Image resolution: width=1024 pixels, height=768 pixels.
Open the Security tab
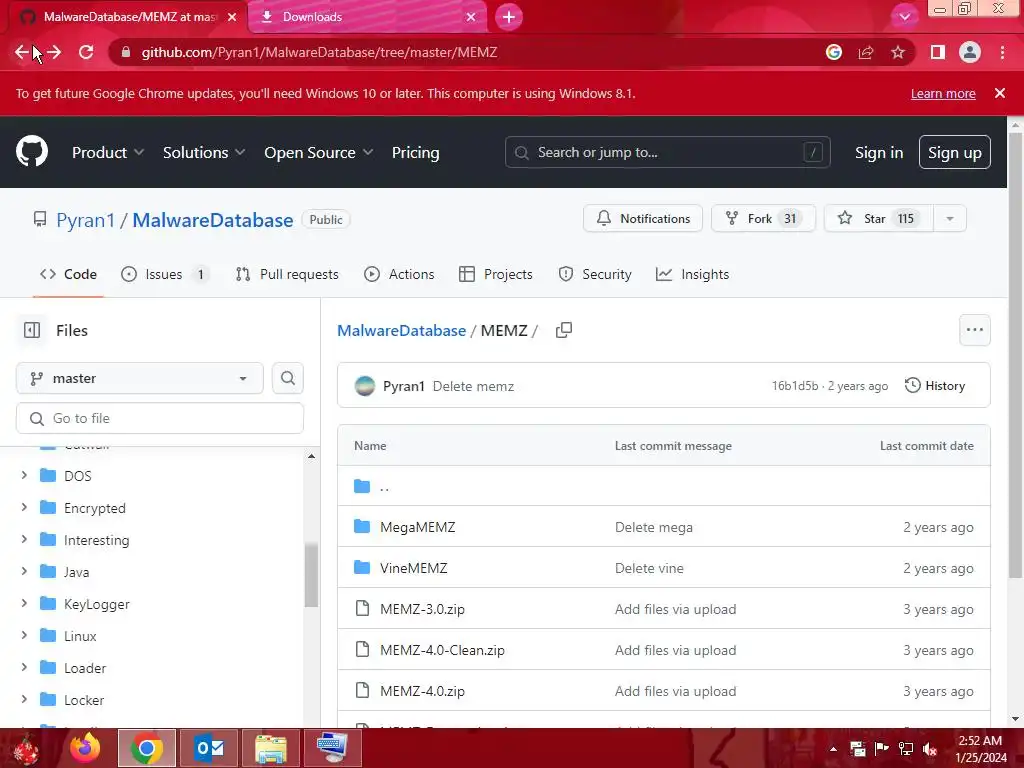pyautogui.click(x=595, y=274)
